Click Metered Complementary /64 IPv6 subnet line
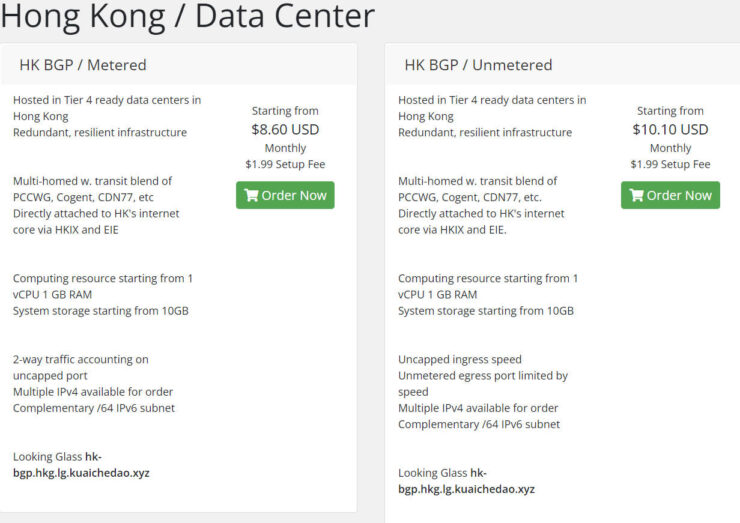The height and width of the screenshot is (523, 740). click(x=94, y=408)
